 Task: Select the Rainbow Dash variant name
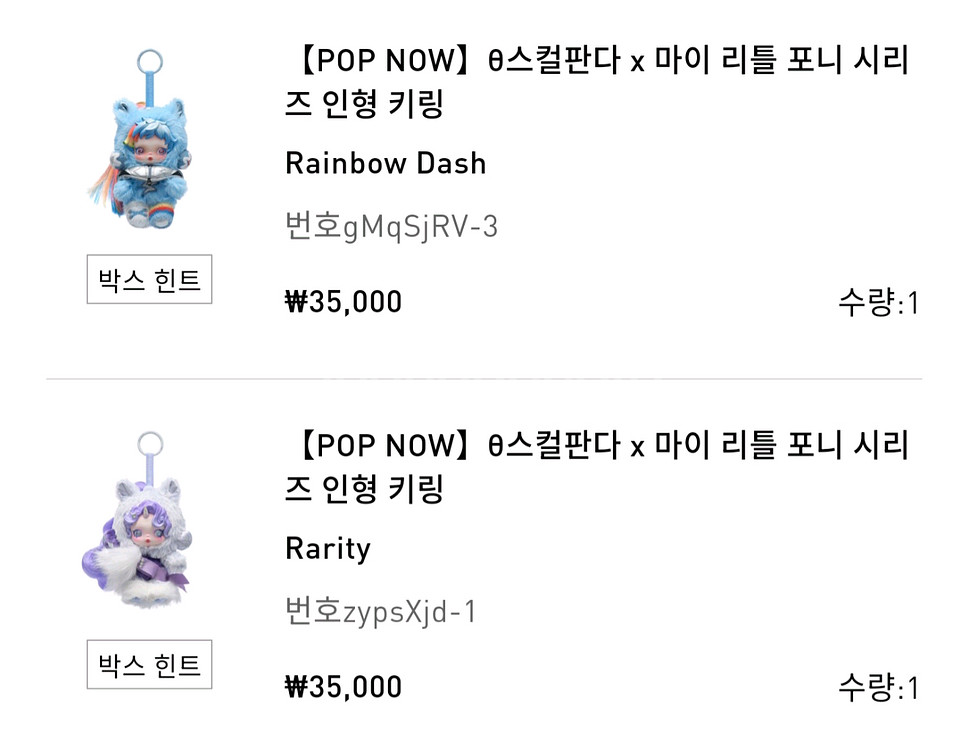point(385,163)
